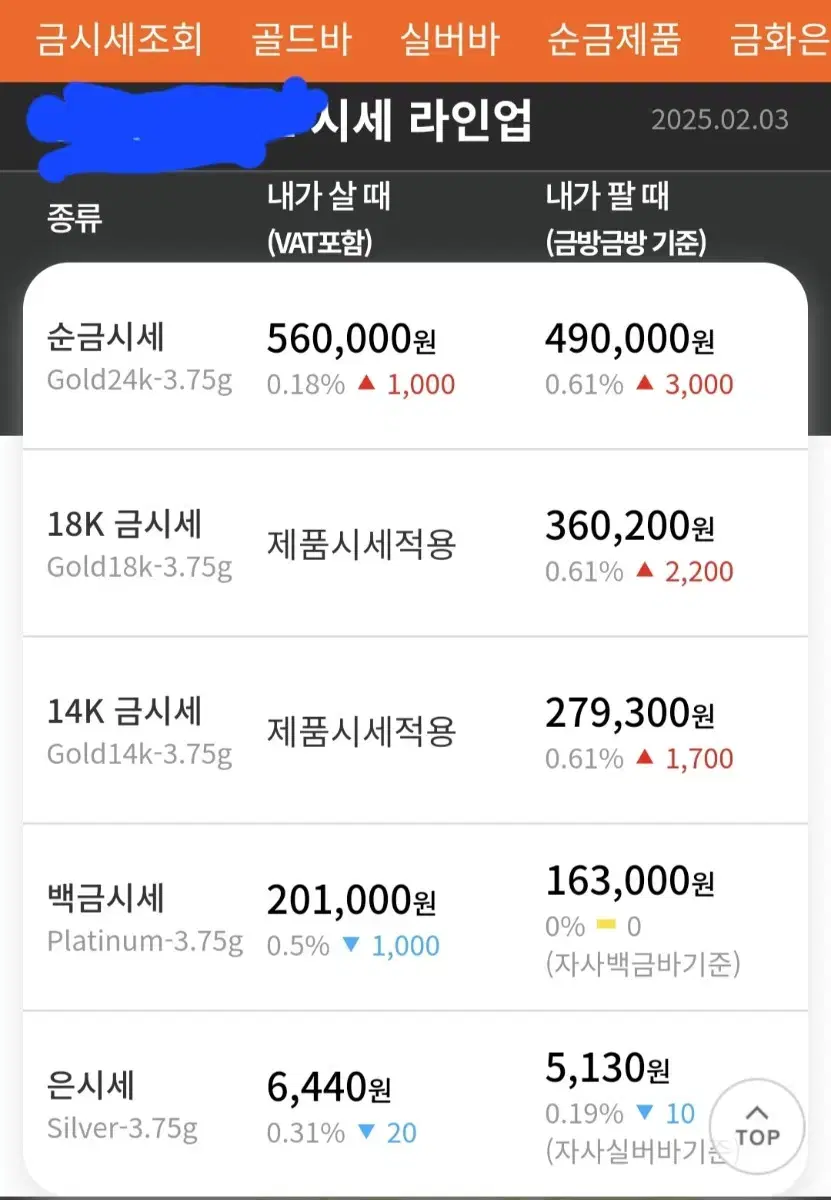
Task: Select the 순금제품 tab
Action: point(615,41)
